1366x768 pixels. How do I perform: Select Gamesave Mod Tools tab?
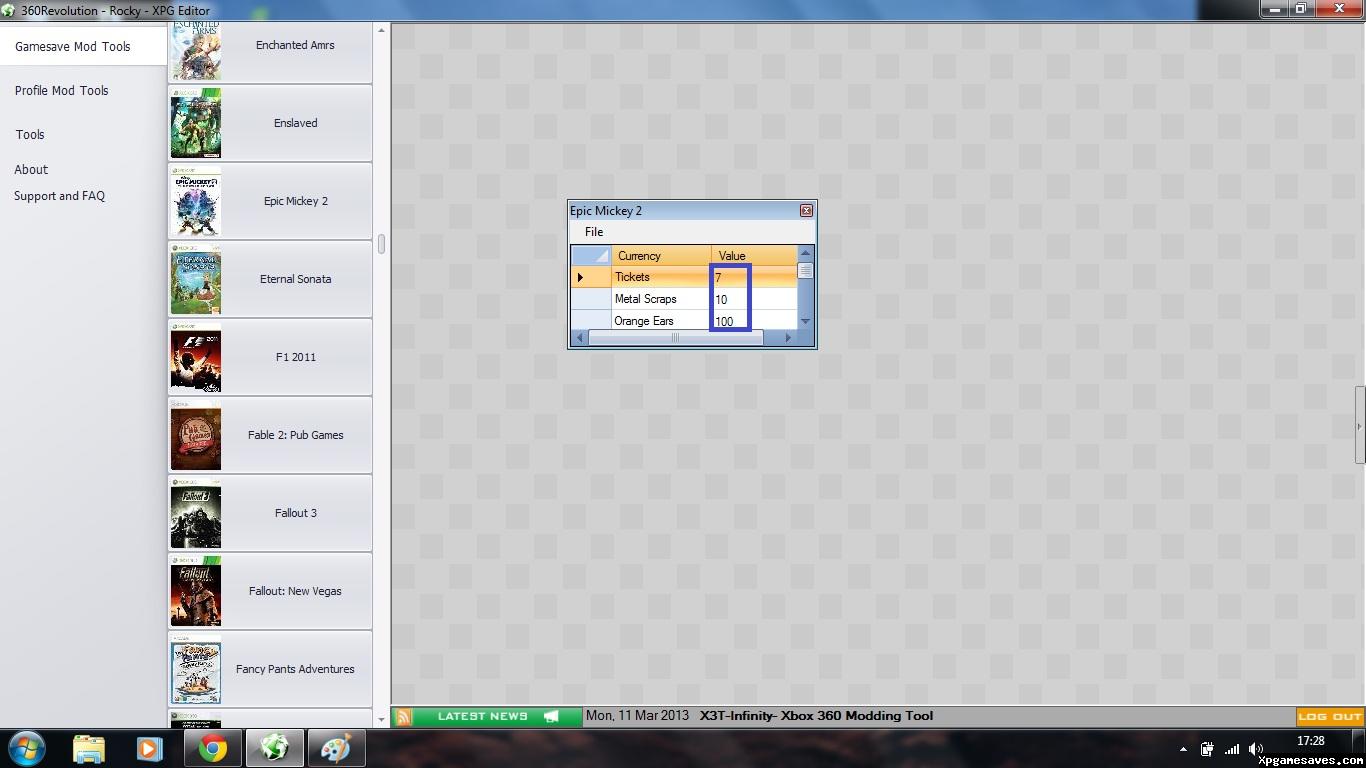73,47
